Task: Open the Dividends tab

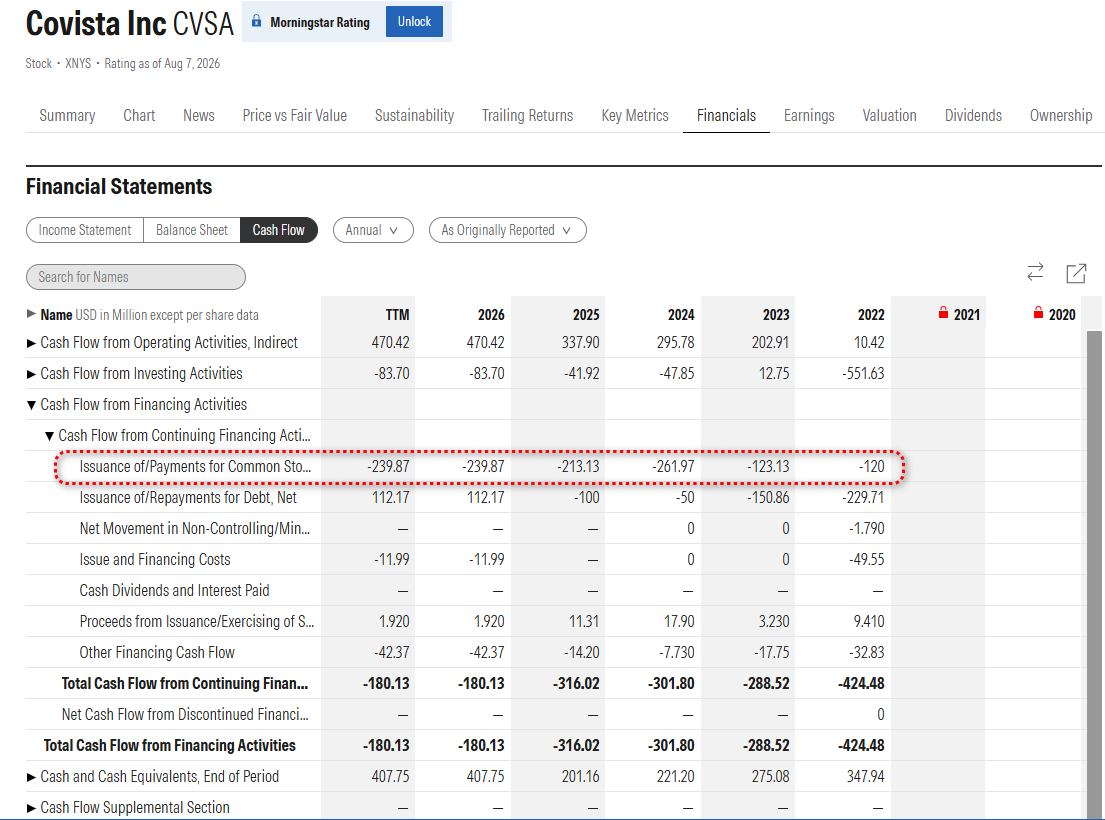Action: tap(973, 116)
